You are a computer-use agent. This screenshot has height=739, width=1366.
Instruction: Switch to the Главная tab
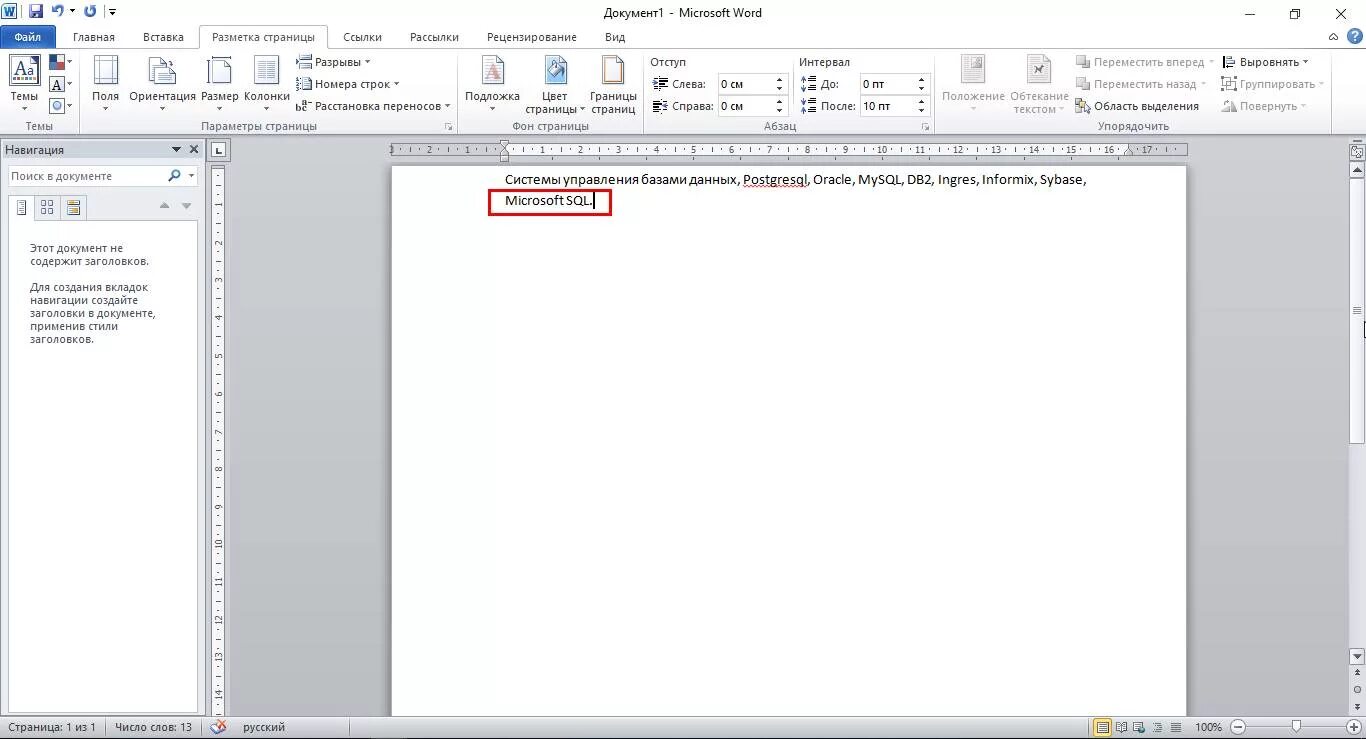pos(94,37)
